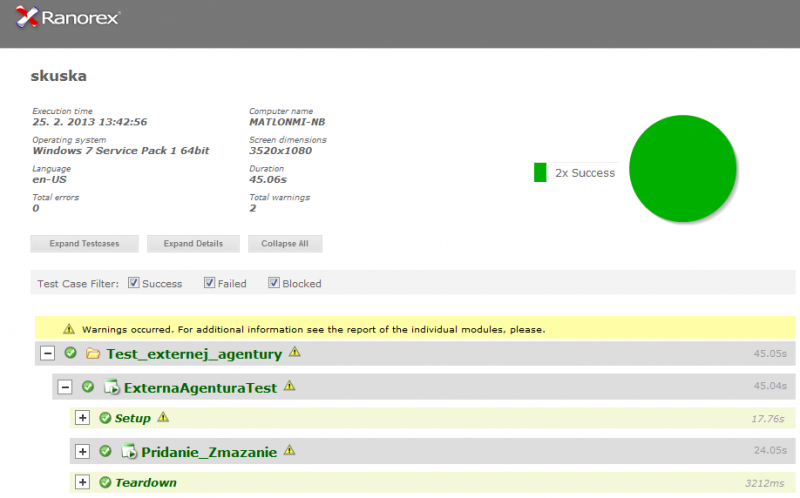Click the green check icon beside ExternaAgenturaTest
Screen dimensions: 800x498
[x=88, y=386]
